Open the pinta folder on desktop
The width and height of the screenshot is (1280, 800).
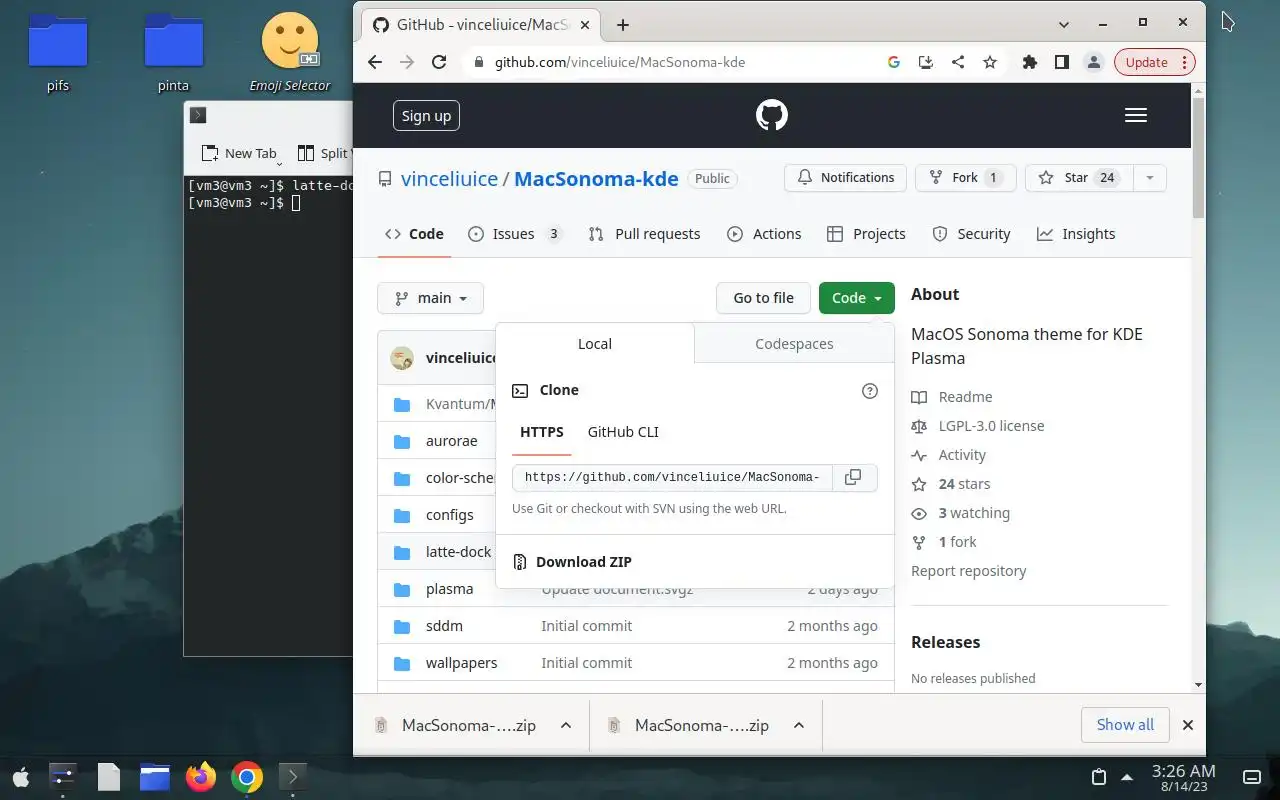coord(174,52)
